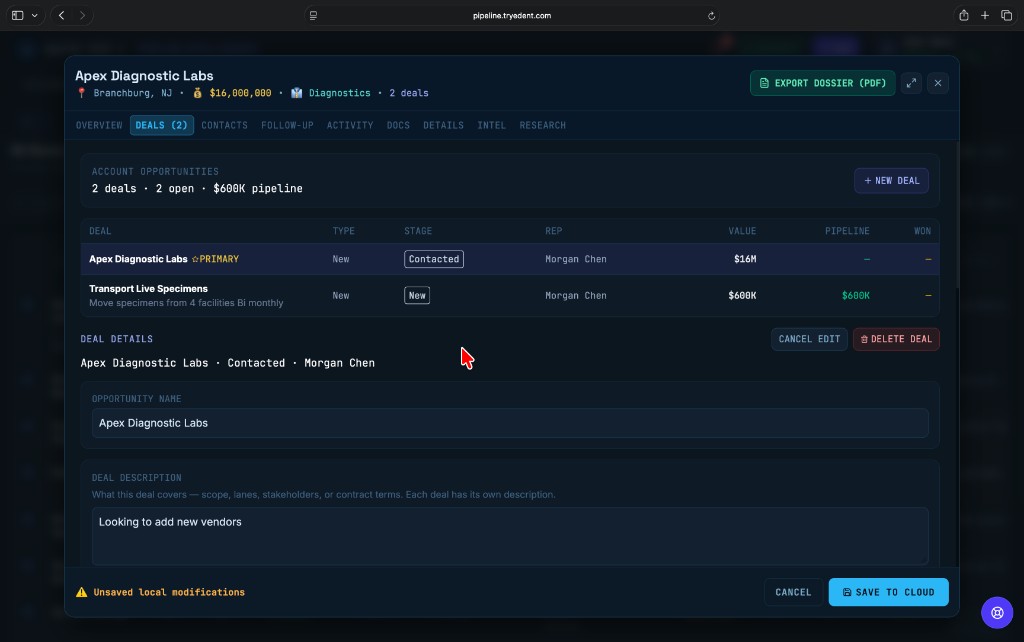
Task: Click the New stage badge for Transport deal
Action: pos(417,296)
